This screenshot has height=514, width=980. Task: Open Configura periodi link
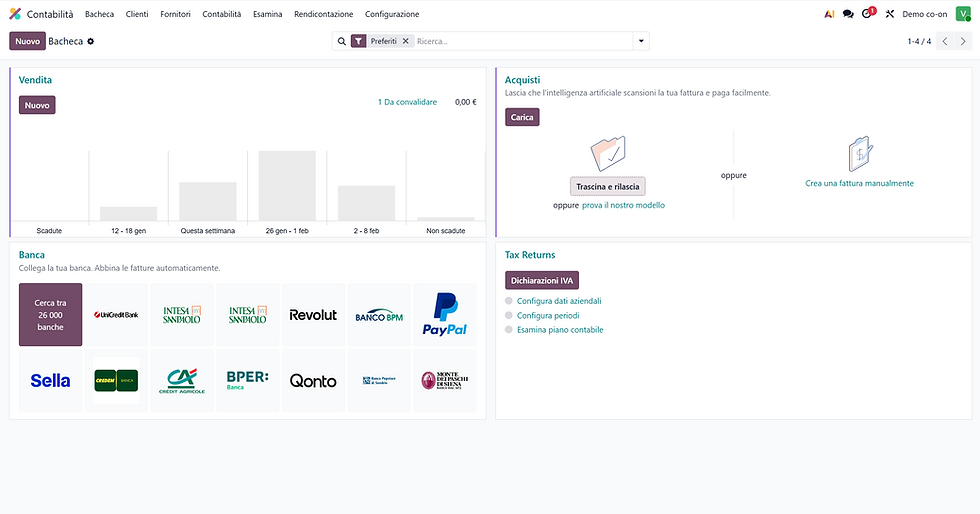pos(548,315)
